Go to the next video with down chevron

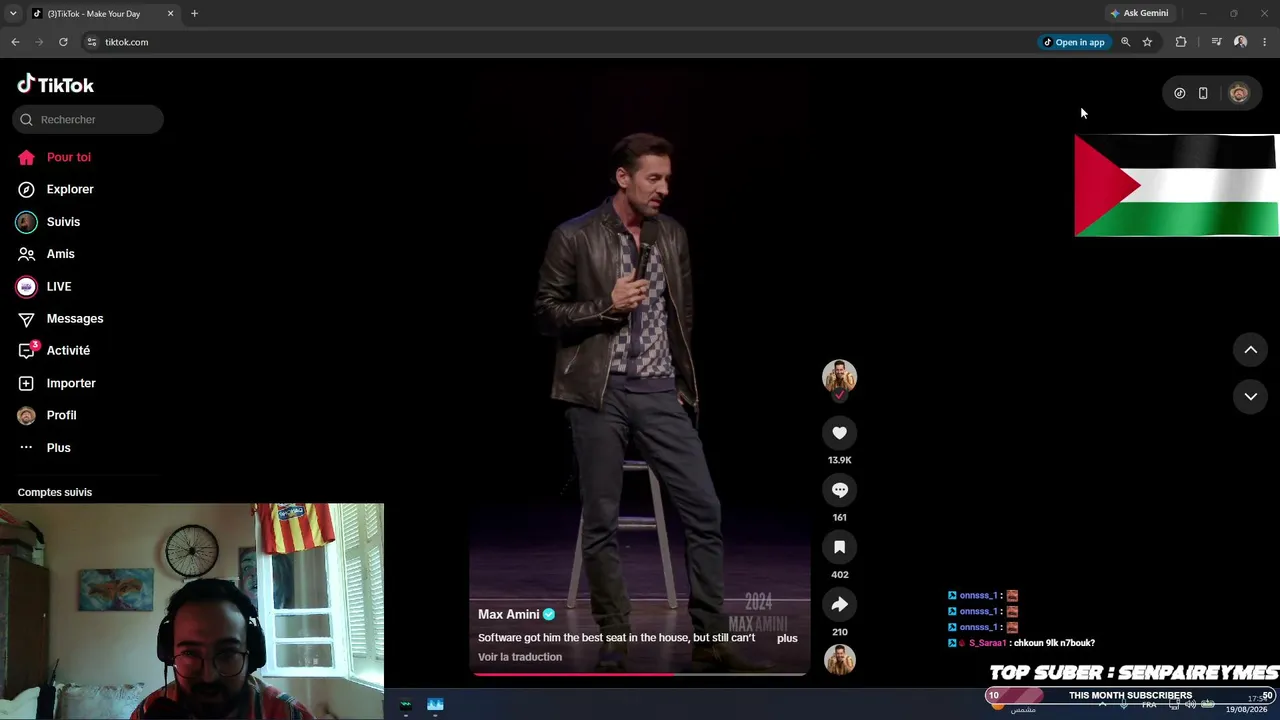1250,397
